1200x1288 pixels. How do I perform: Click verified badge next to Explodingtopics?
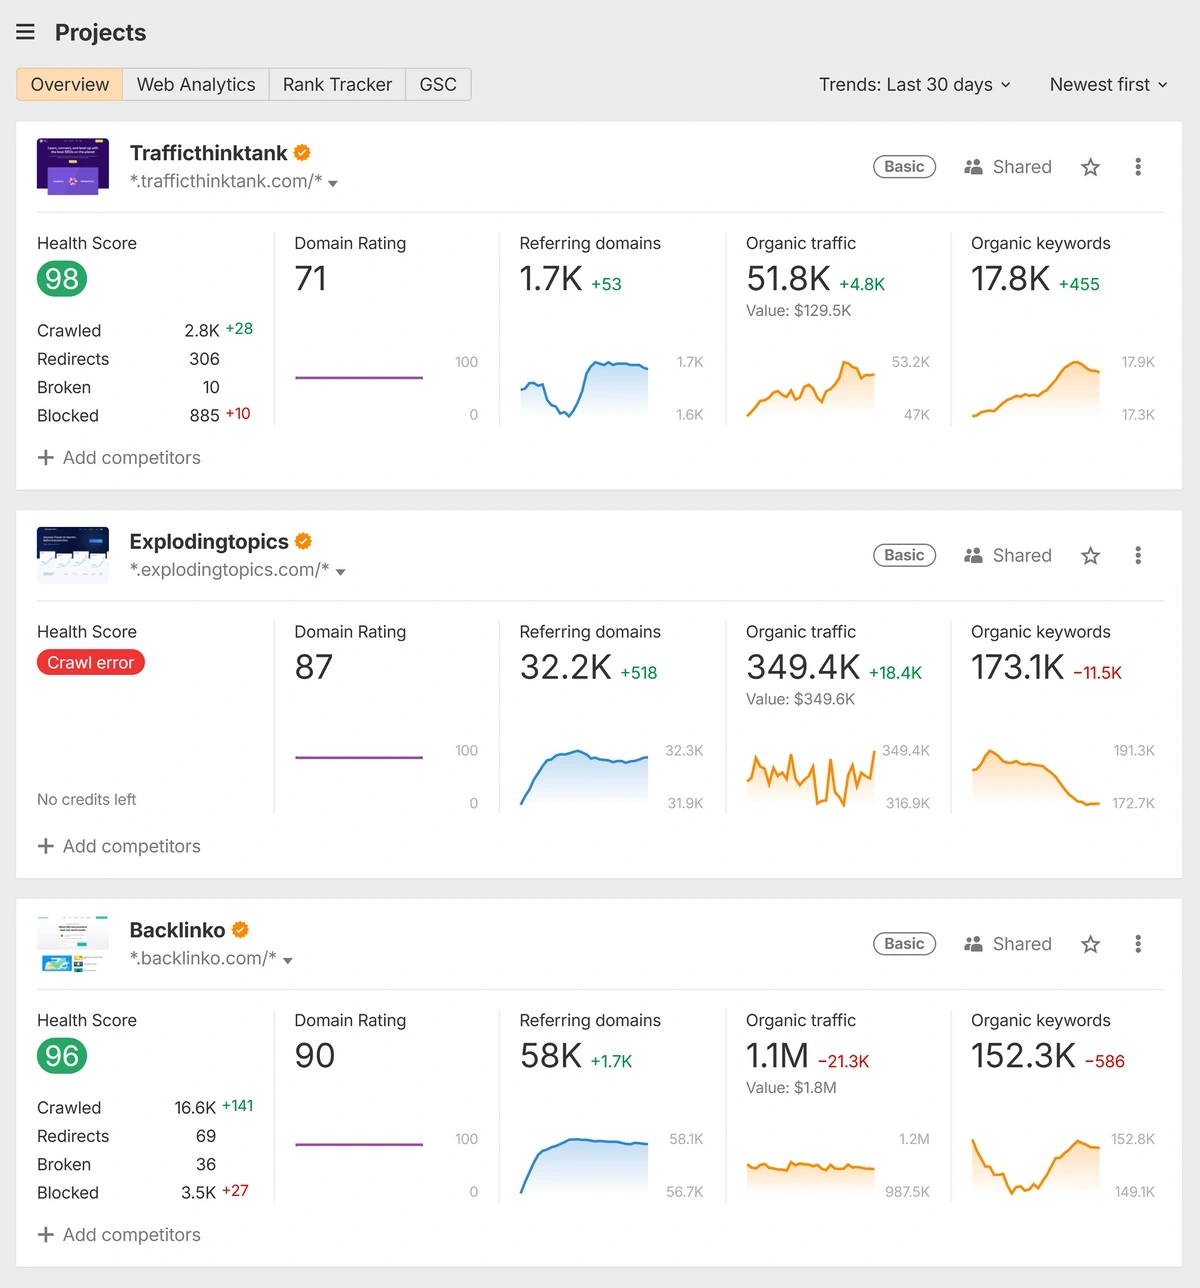click(303, 541)
